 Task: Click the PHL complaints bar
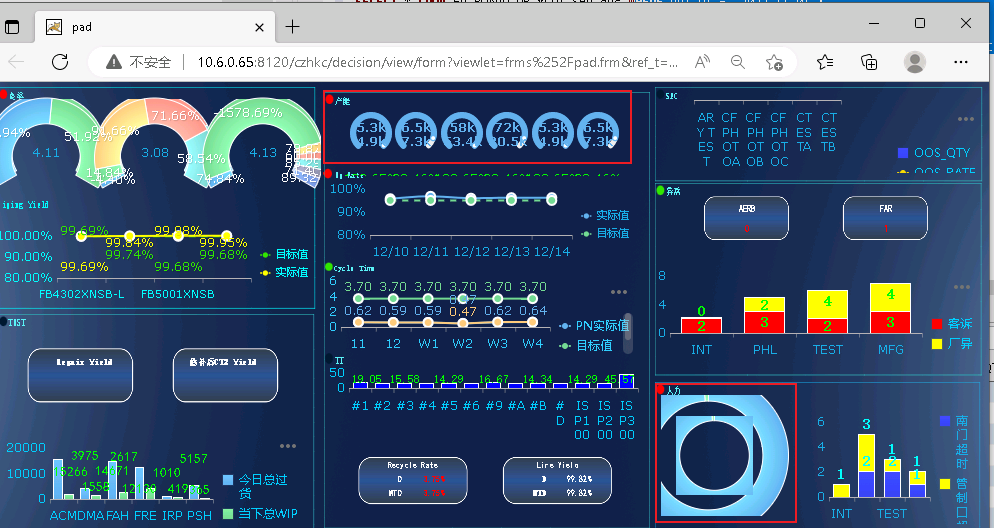(764, 315)
